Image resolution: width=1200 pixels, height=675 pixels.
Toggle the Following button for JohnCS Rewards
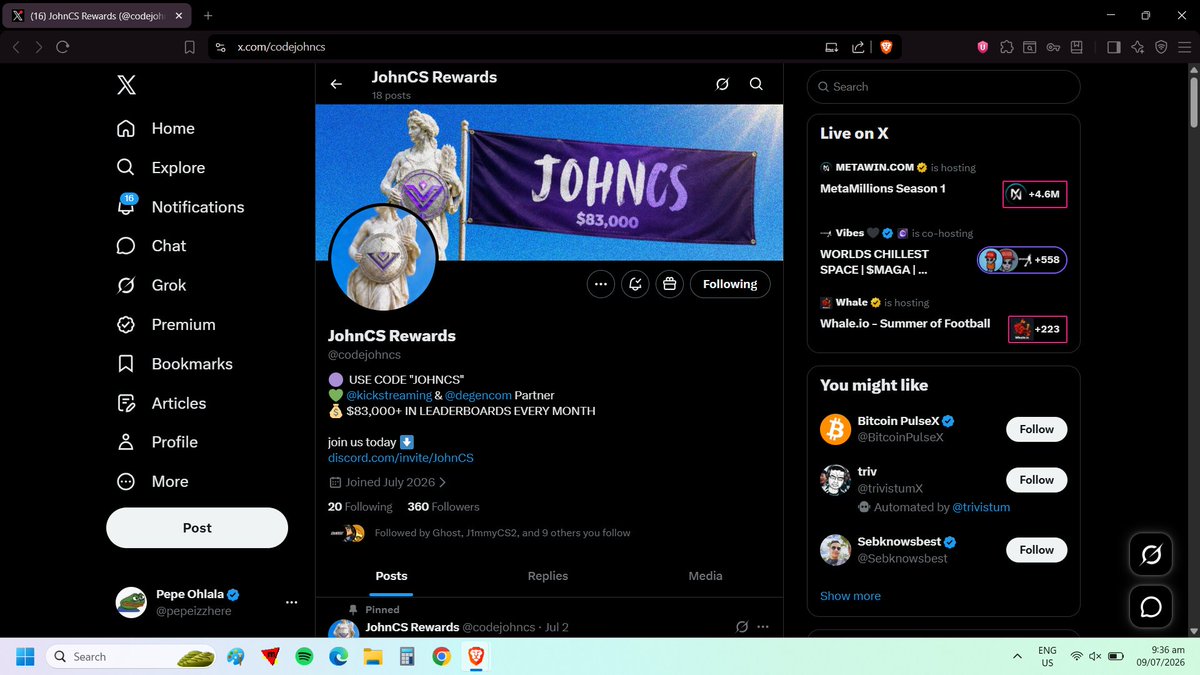(x=730, y=284)
